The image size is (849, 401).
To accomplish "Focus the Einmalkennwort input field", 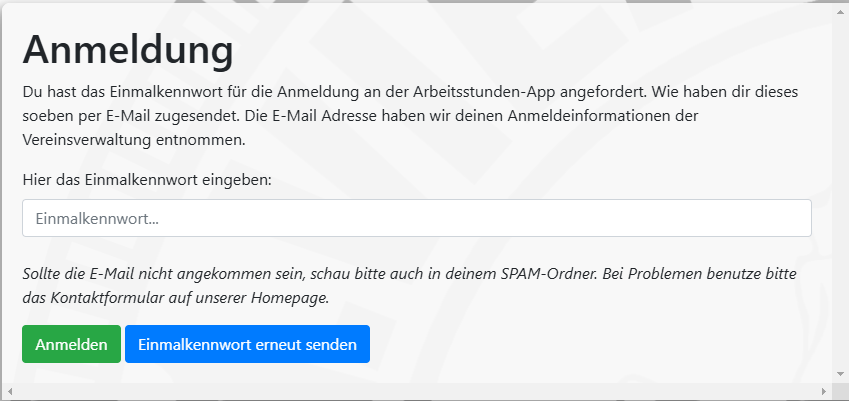I will tap(416, 218).
